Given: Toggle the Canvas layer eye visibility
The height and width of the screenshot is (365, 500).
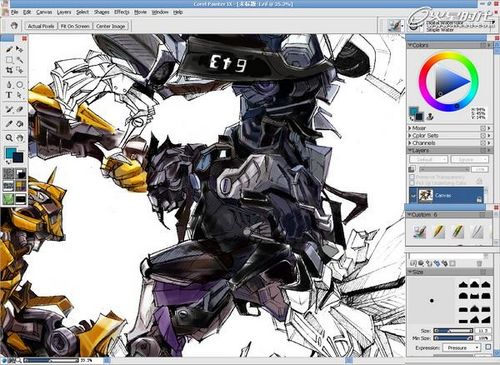Looking at the screenshot, I should click(413, 196).
